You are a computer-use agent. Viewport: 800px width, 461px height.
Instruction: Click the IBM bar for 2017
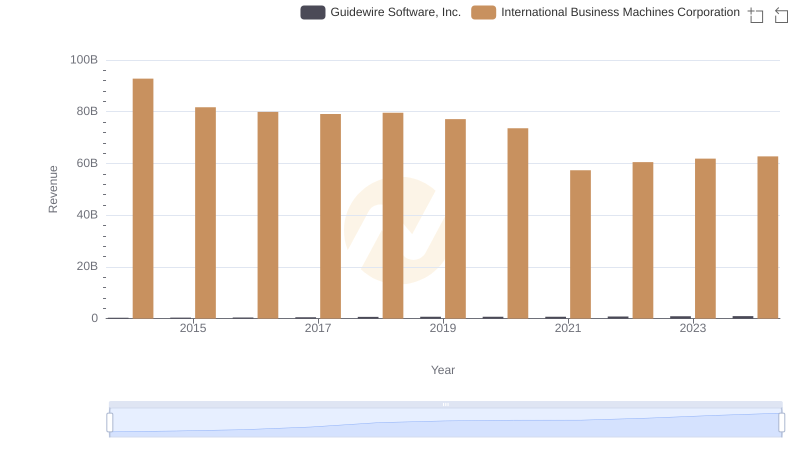pyautogui.click(x=331, y=216)
